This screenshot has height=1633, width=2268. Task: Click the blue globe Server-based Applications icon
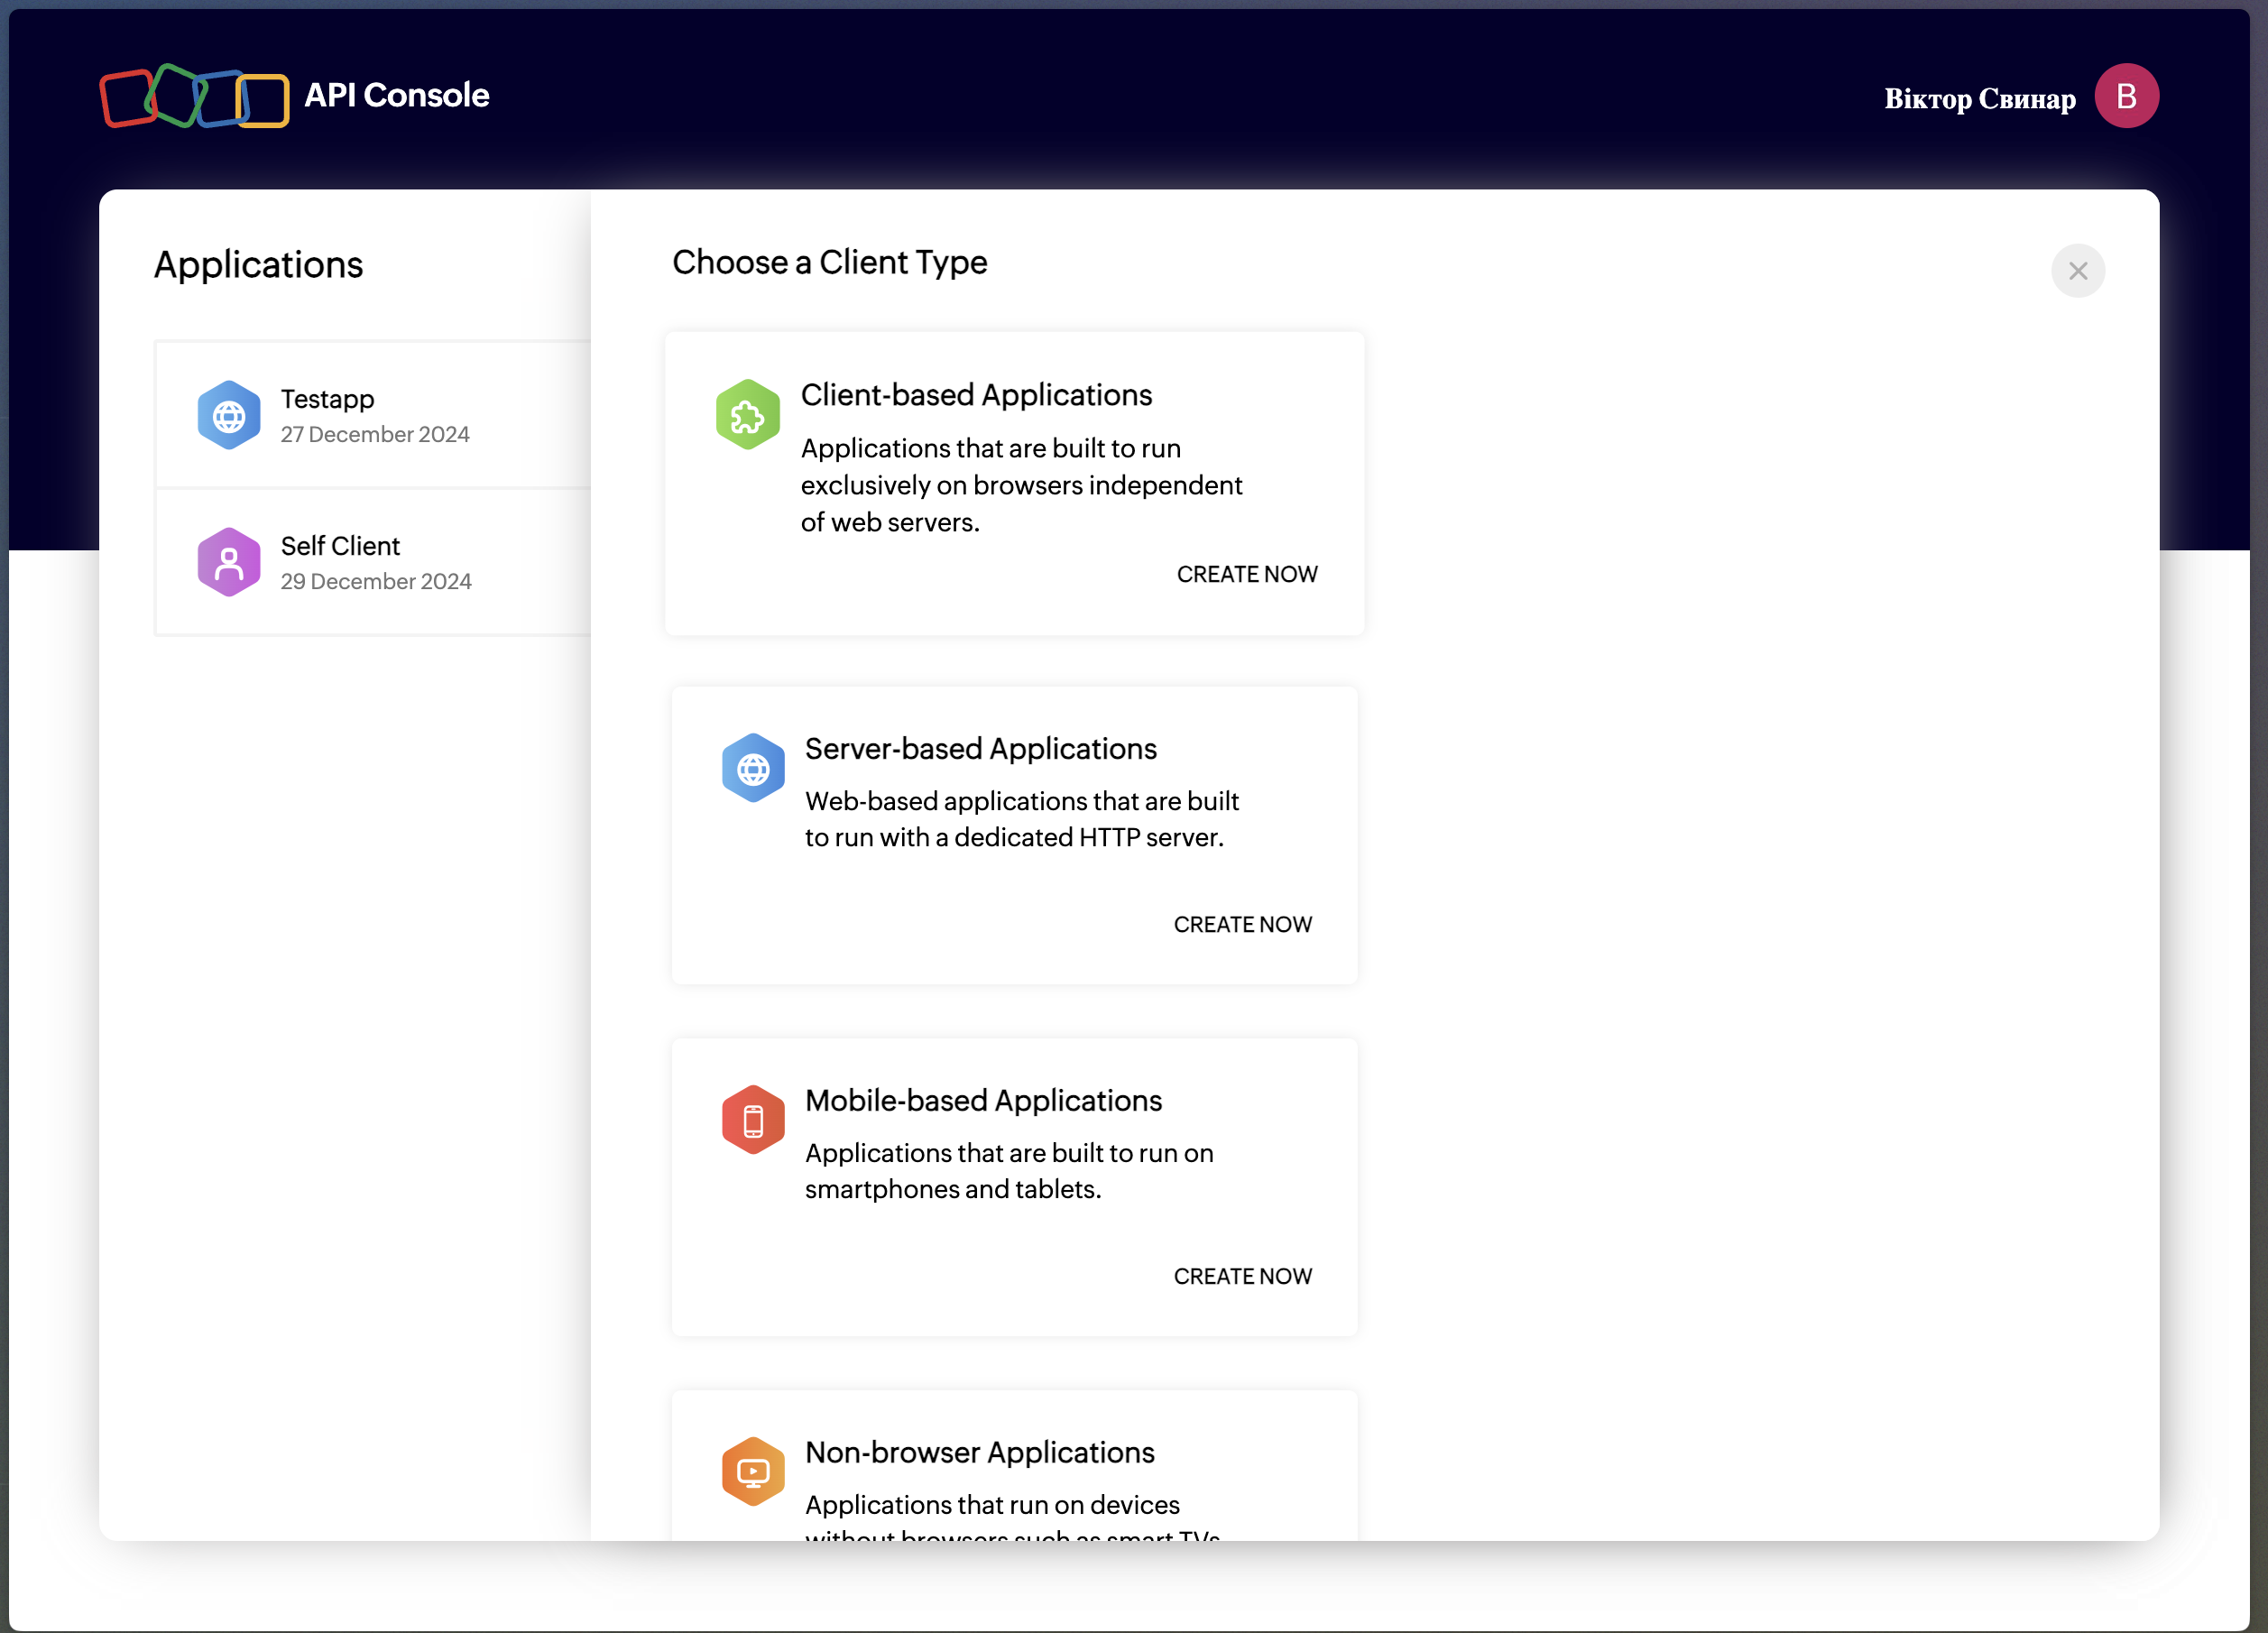coord(752,768)
